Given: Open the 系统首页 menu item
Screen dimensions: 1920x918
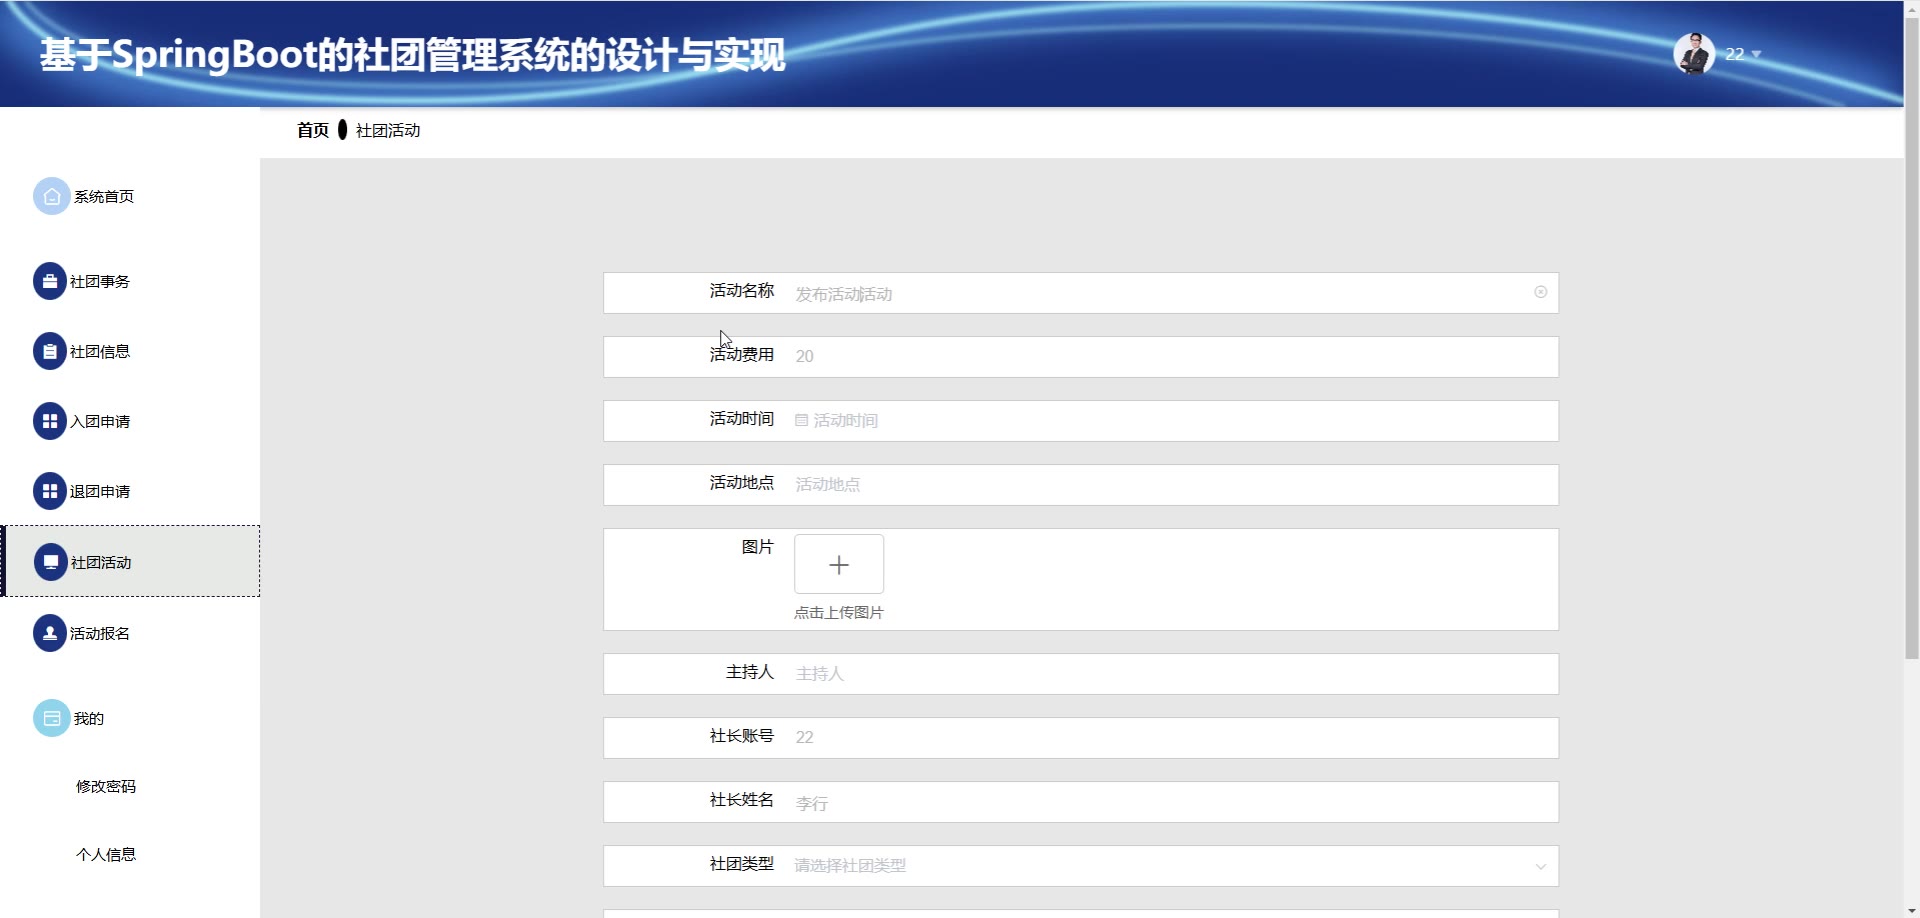Looking at the screenshot, I should (130, 197).
